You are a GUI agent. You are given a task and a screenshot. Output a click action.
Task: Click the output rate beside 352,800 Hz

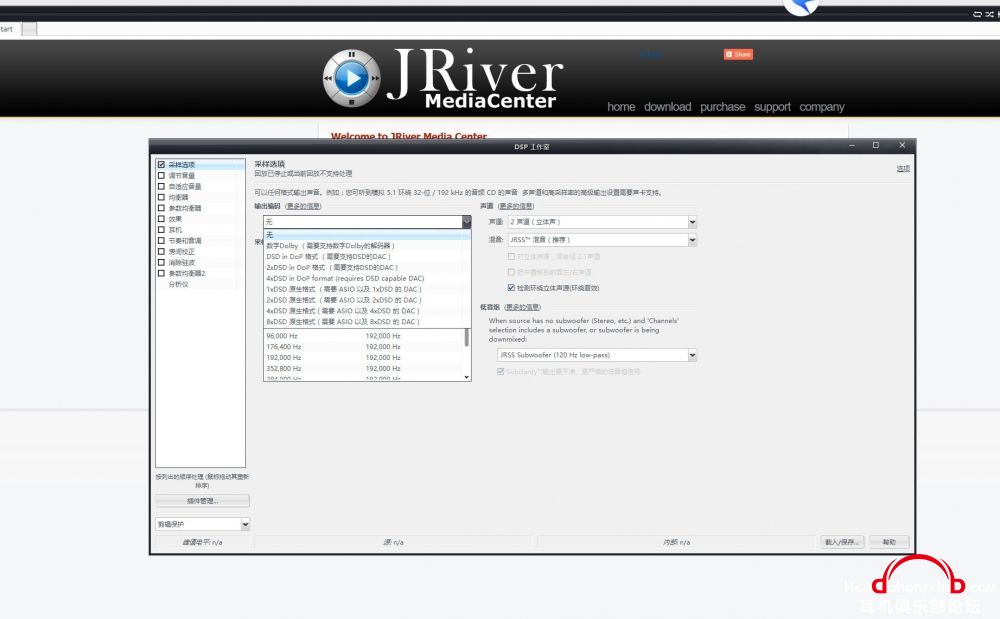383,368
